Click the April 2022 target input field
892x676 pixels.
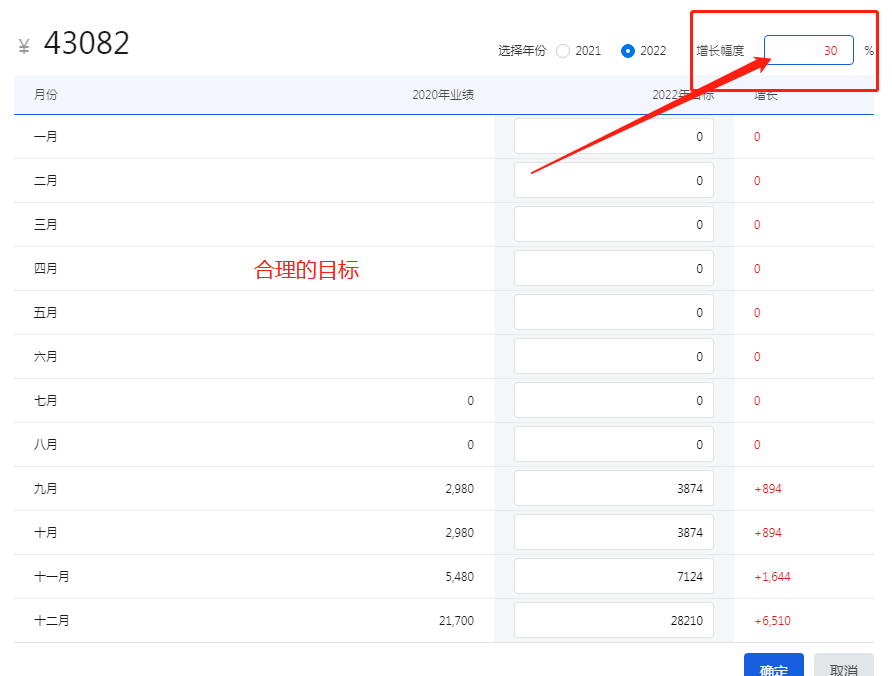(614, 269)
